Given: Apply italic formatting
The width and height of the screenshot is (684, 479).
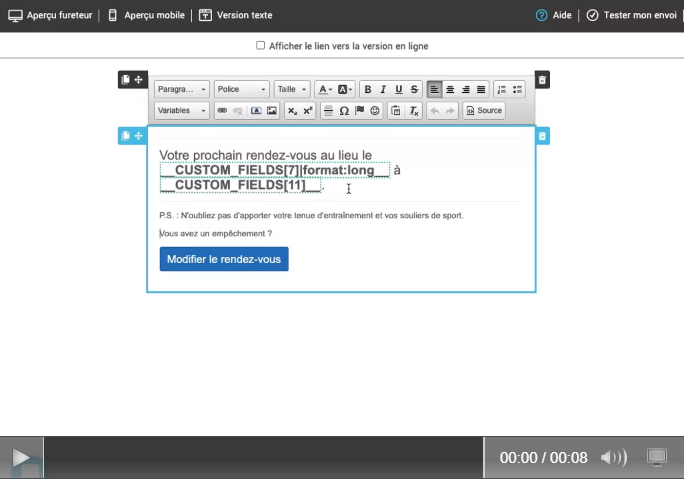Looking at the screenshot, I should [x=383, y=89].
